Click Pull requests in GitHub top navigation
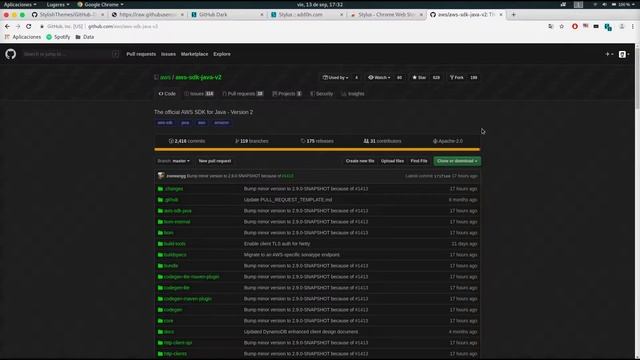The width and height of the screenshot is (640, 360). (141, 54)
